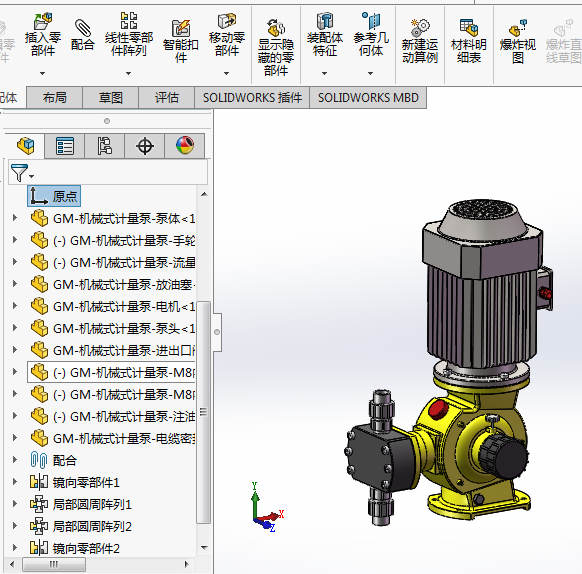The image size is (582, 574).
Task: Click the panel collapse handle
Action: coord(217,332)
